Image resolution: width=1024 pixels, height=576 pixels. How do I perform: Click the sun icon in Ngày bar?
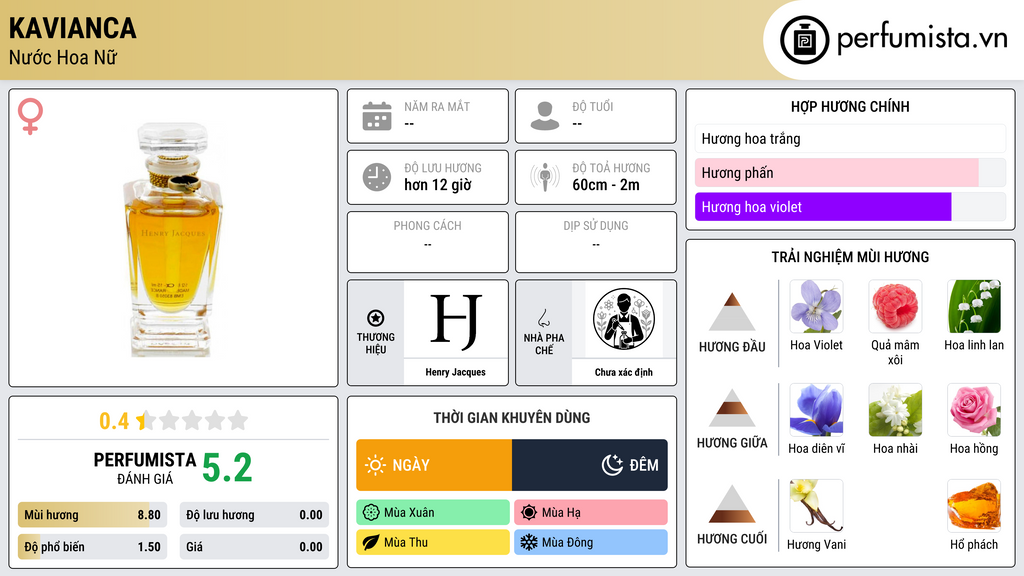tap(376, 465)
